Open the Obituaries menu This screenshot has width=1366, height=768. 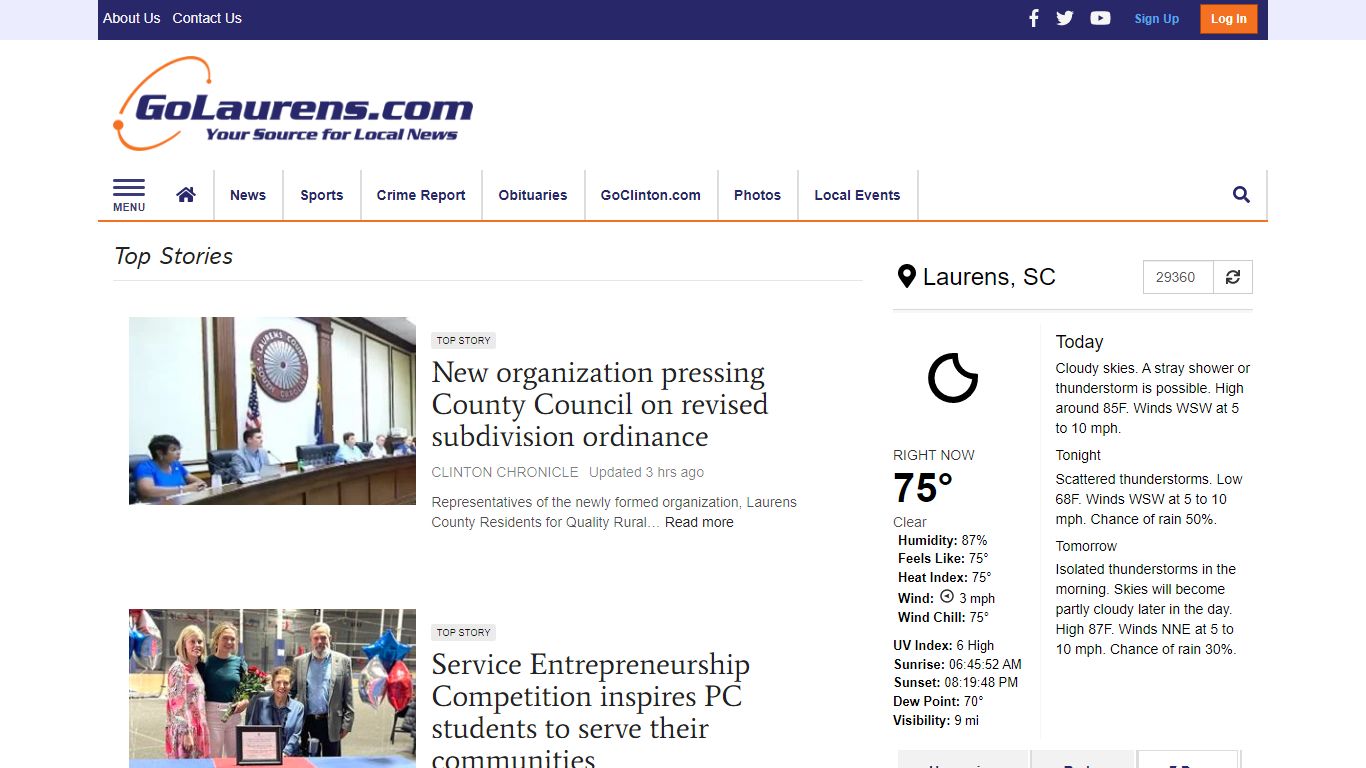coord(533,195)
